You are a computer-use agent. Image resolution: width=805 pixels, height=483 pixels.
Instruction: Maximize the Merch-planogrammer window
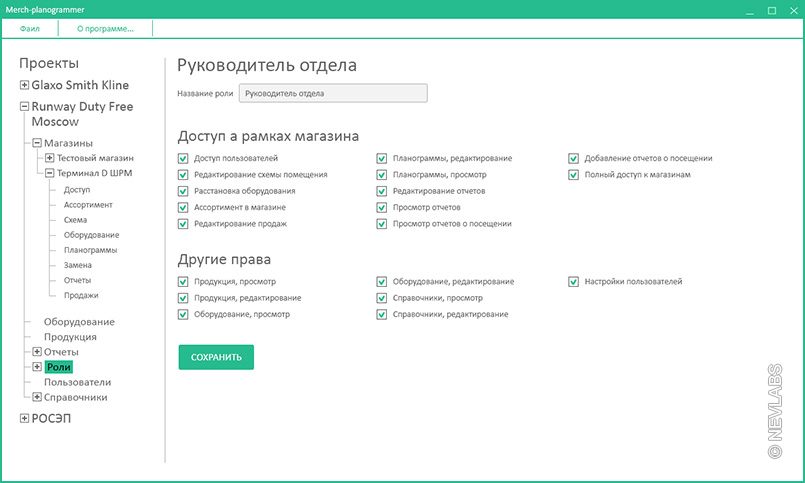click(x=771, y=10)
